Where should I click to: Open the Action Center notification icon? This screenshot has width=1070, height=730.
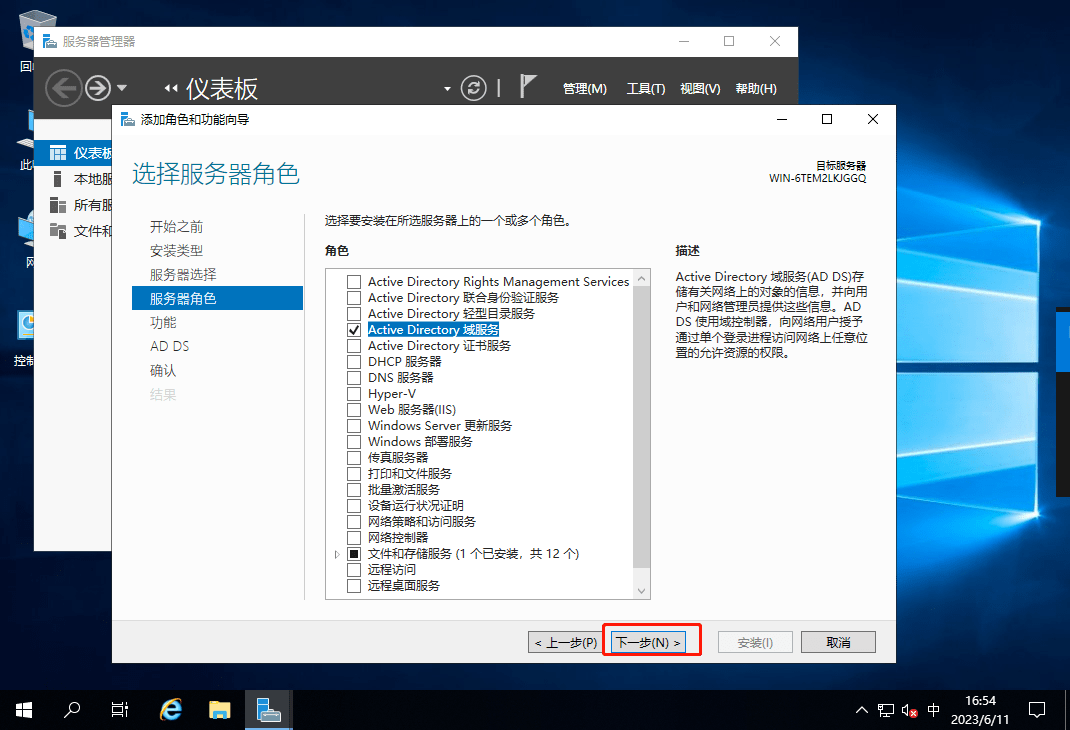pos(1037,710)
